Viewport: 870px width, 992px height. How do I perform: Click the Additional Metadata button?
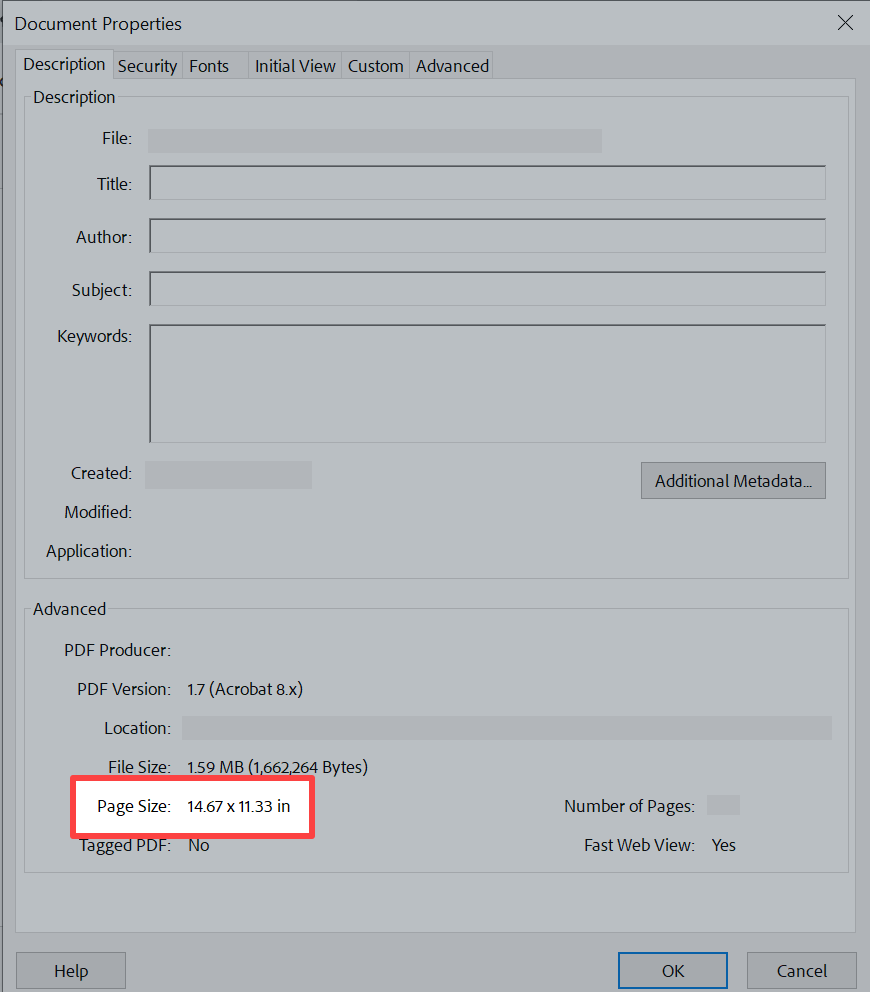[x=733, y=481]
